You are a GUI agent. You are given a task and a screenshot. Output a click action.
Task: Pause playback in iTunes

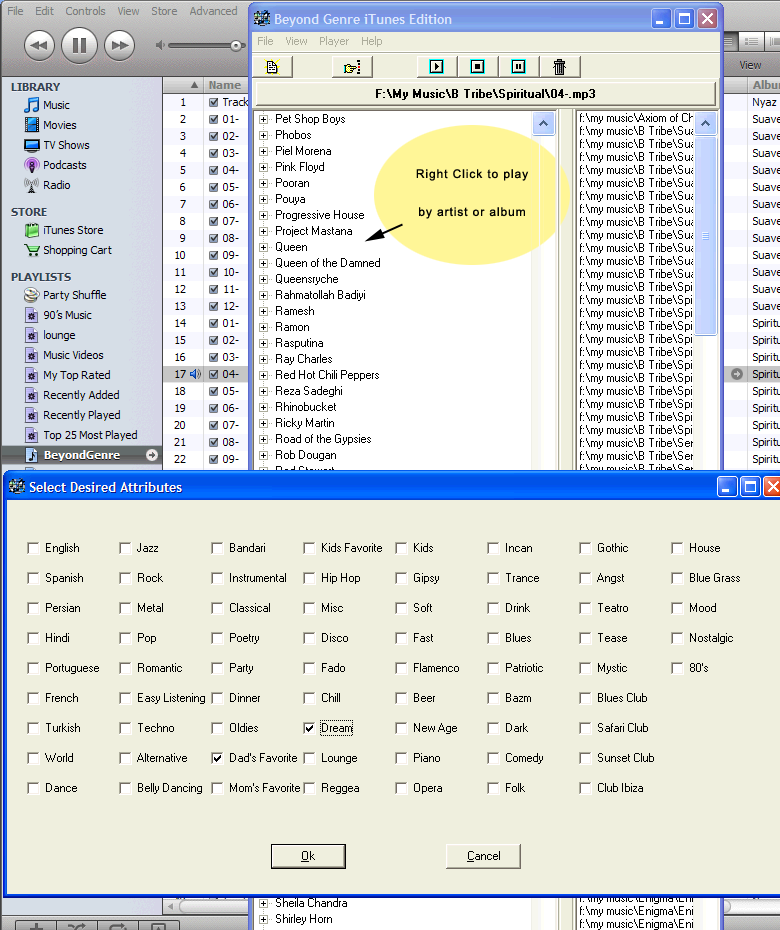tap(79, 45)
